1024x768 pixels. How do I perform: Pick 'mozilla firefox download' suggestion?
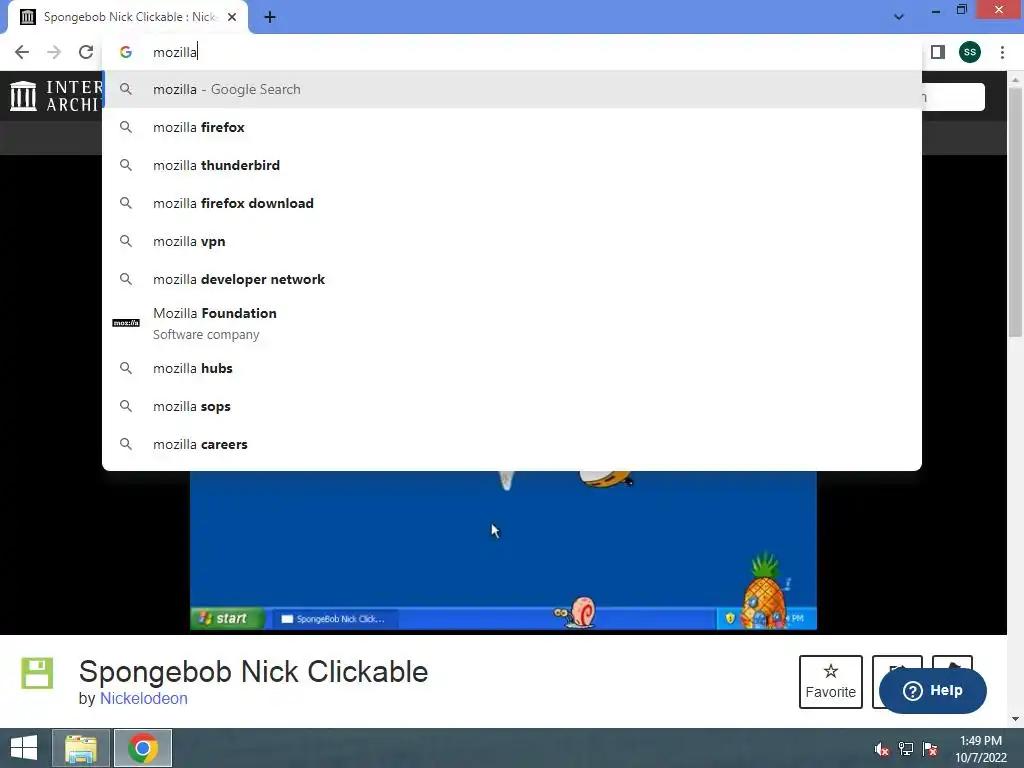point(512,203)
